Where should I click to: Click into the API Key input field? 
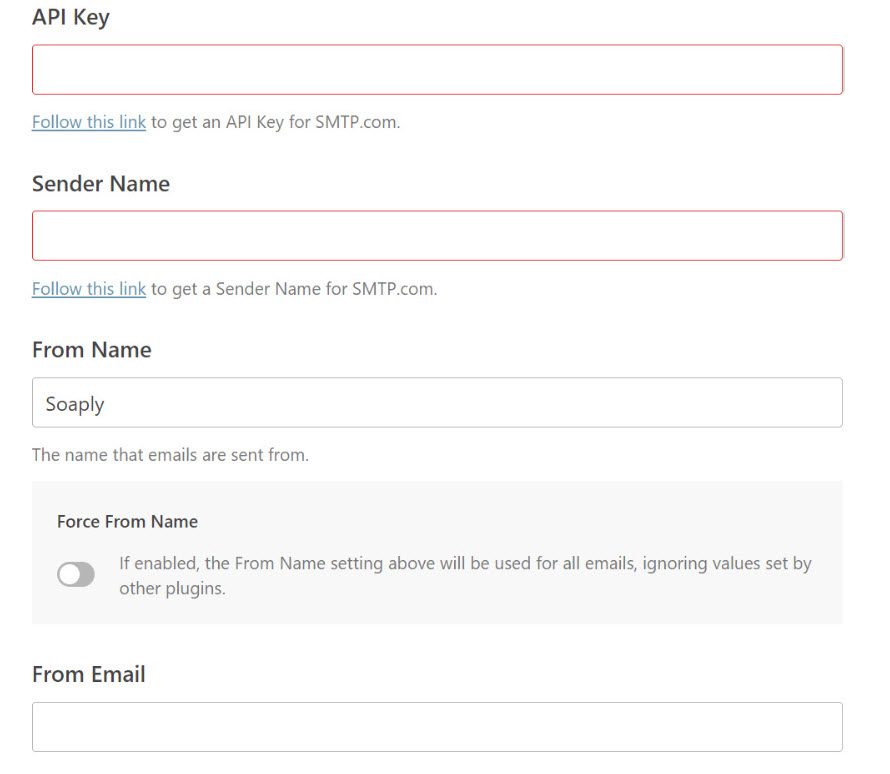437,70
